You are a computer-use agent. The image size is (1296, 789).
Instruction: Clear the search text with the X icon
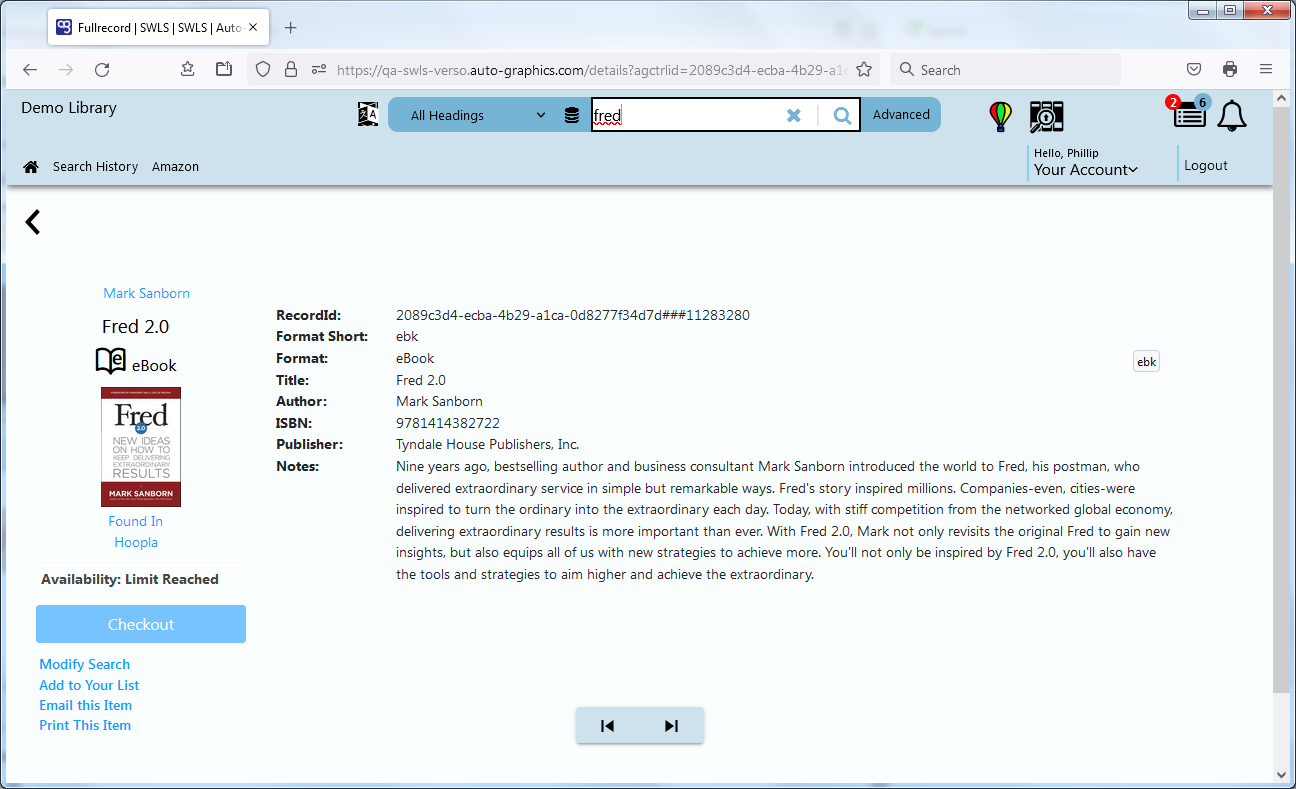point(794,115)
